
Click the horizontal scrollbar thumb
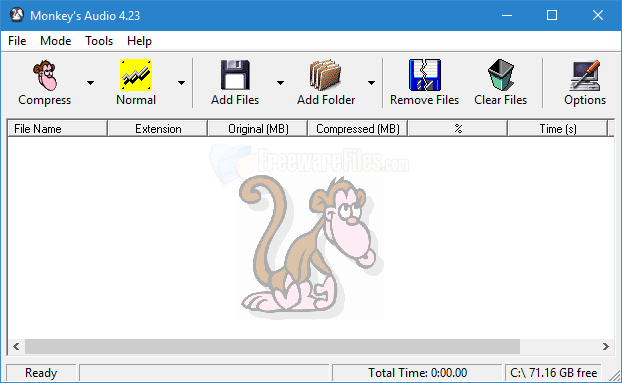point(273,347)
